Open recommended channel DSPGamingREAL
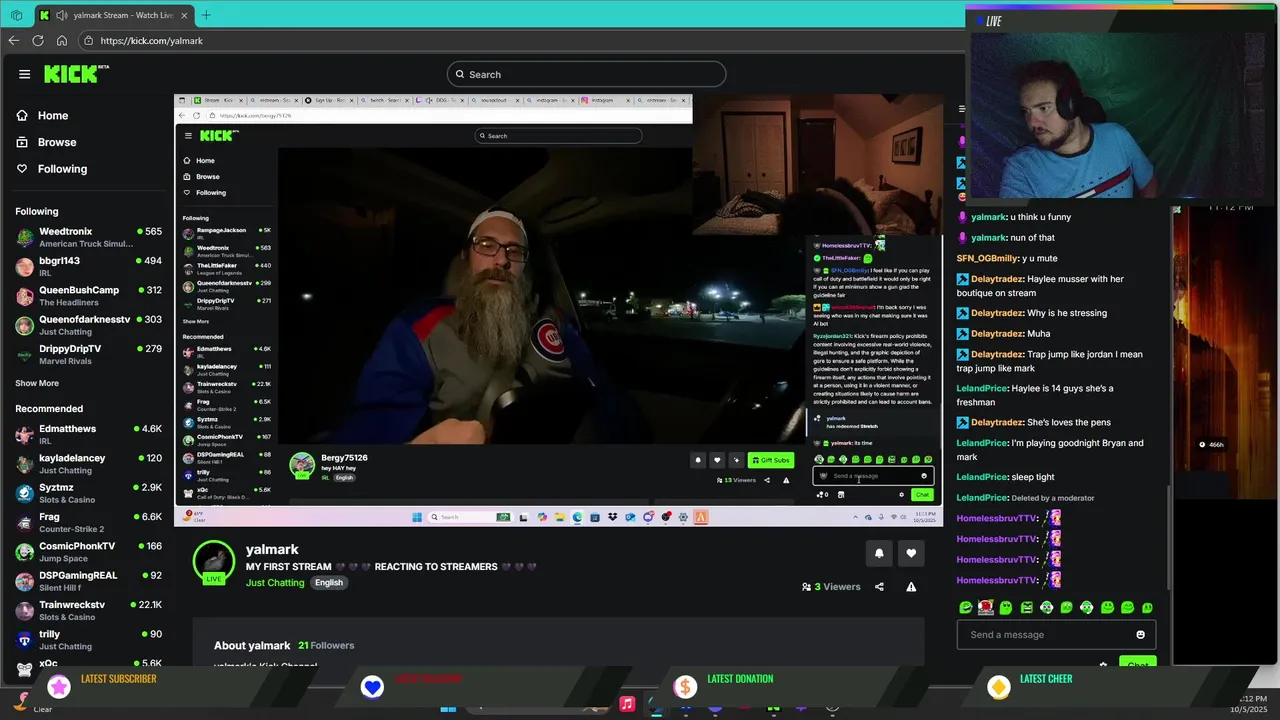Image resolution: width=1280 pixels, height=720 pixels. click(88, 580)
